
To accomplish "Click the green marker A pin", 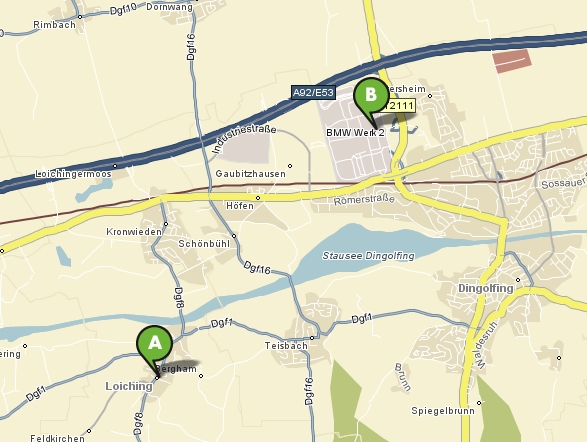I will tap(154, 347).
